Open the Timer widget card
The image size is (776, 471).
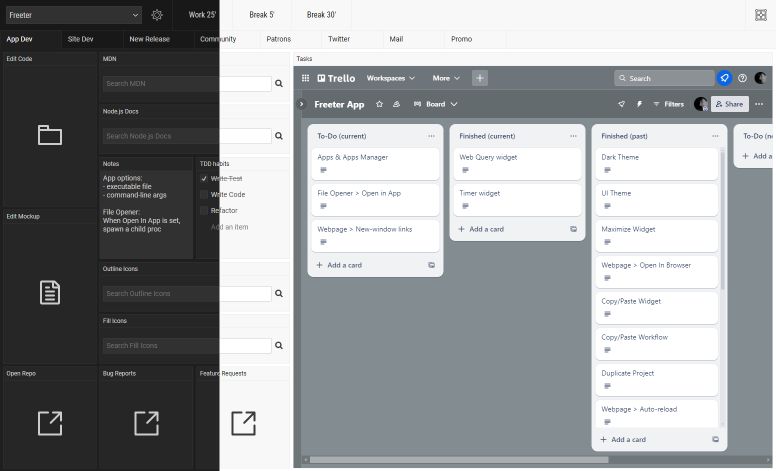tap(517, 200)
